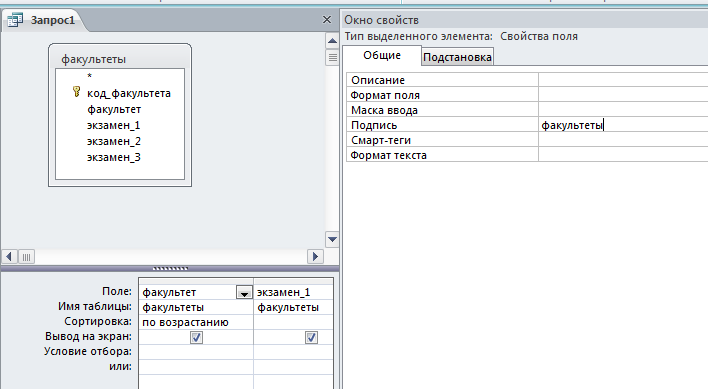
Task: Click the vertical scrollbar thumb grip
Action: [x=332, y=57]
